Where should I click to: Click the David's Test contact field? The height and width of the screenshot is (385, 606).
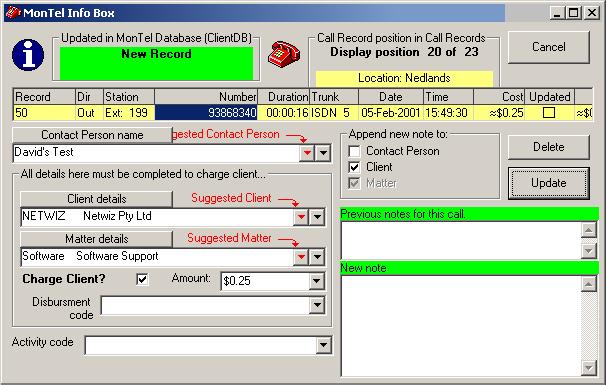point(156,153)
